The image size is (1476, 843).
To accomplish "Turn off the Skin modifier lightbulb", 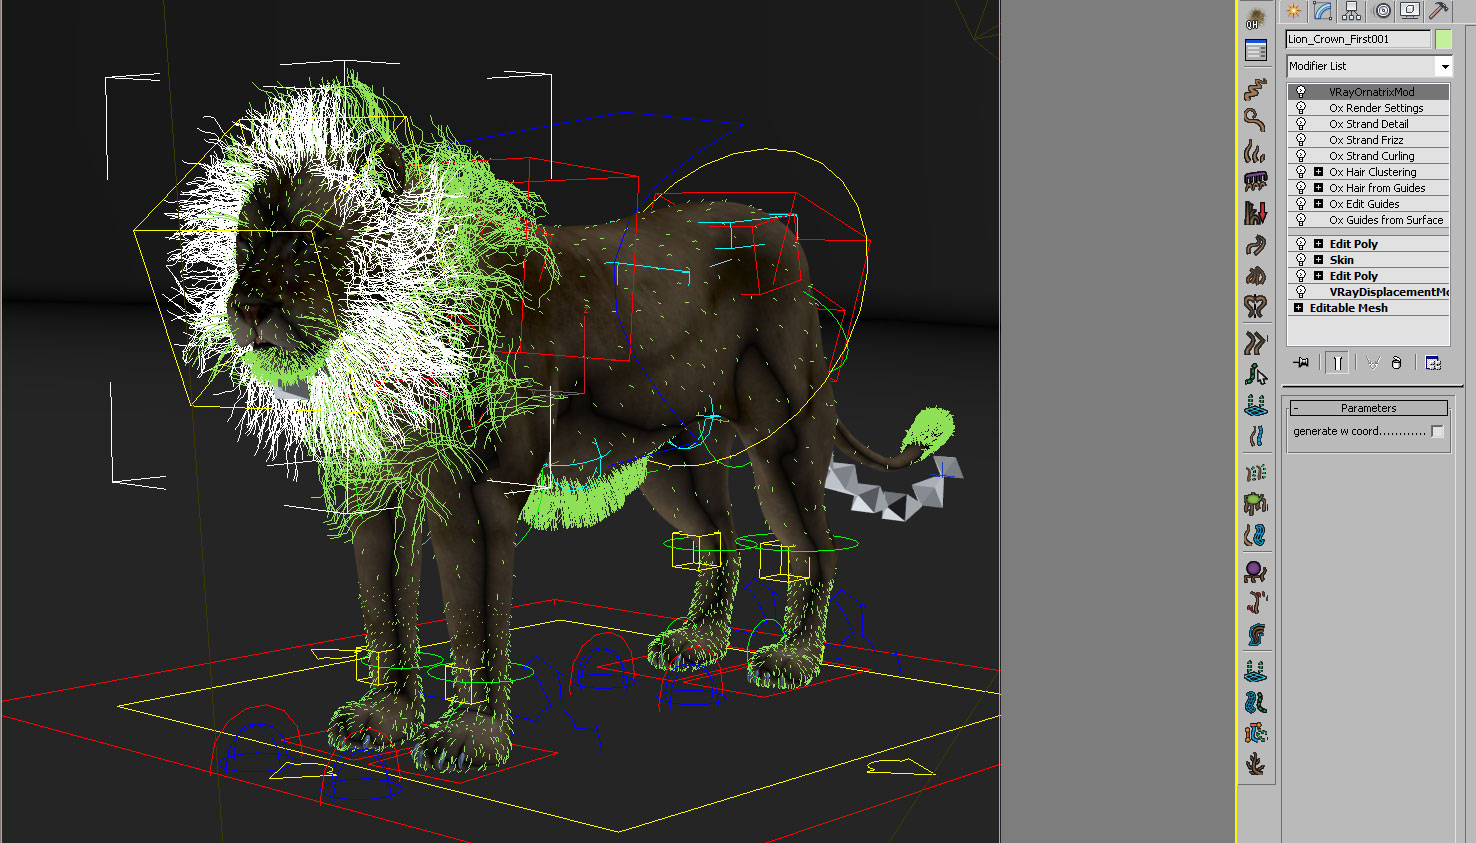I will [1301, 260].
